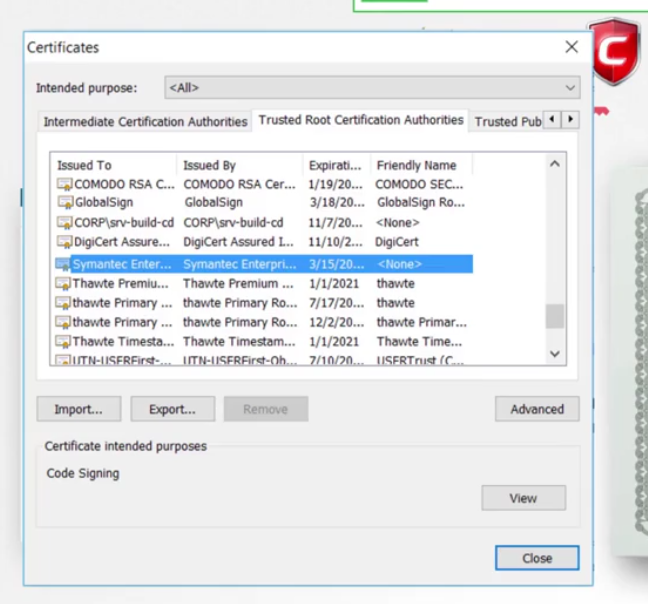648x604 pixels.
Task: Click the Symantec Enterprise certificate icon
Action: [63, 264]
